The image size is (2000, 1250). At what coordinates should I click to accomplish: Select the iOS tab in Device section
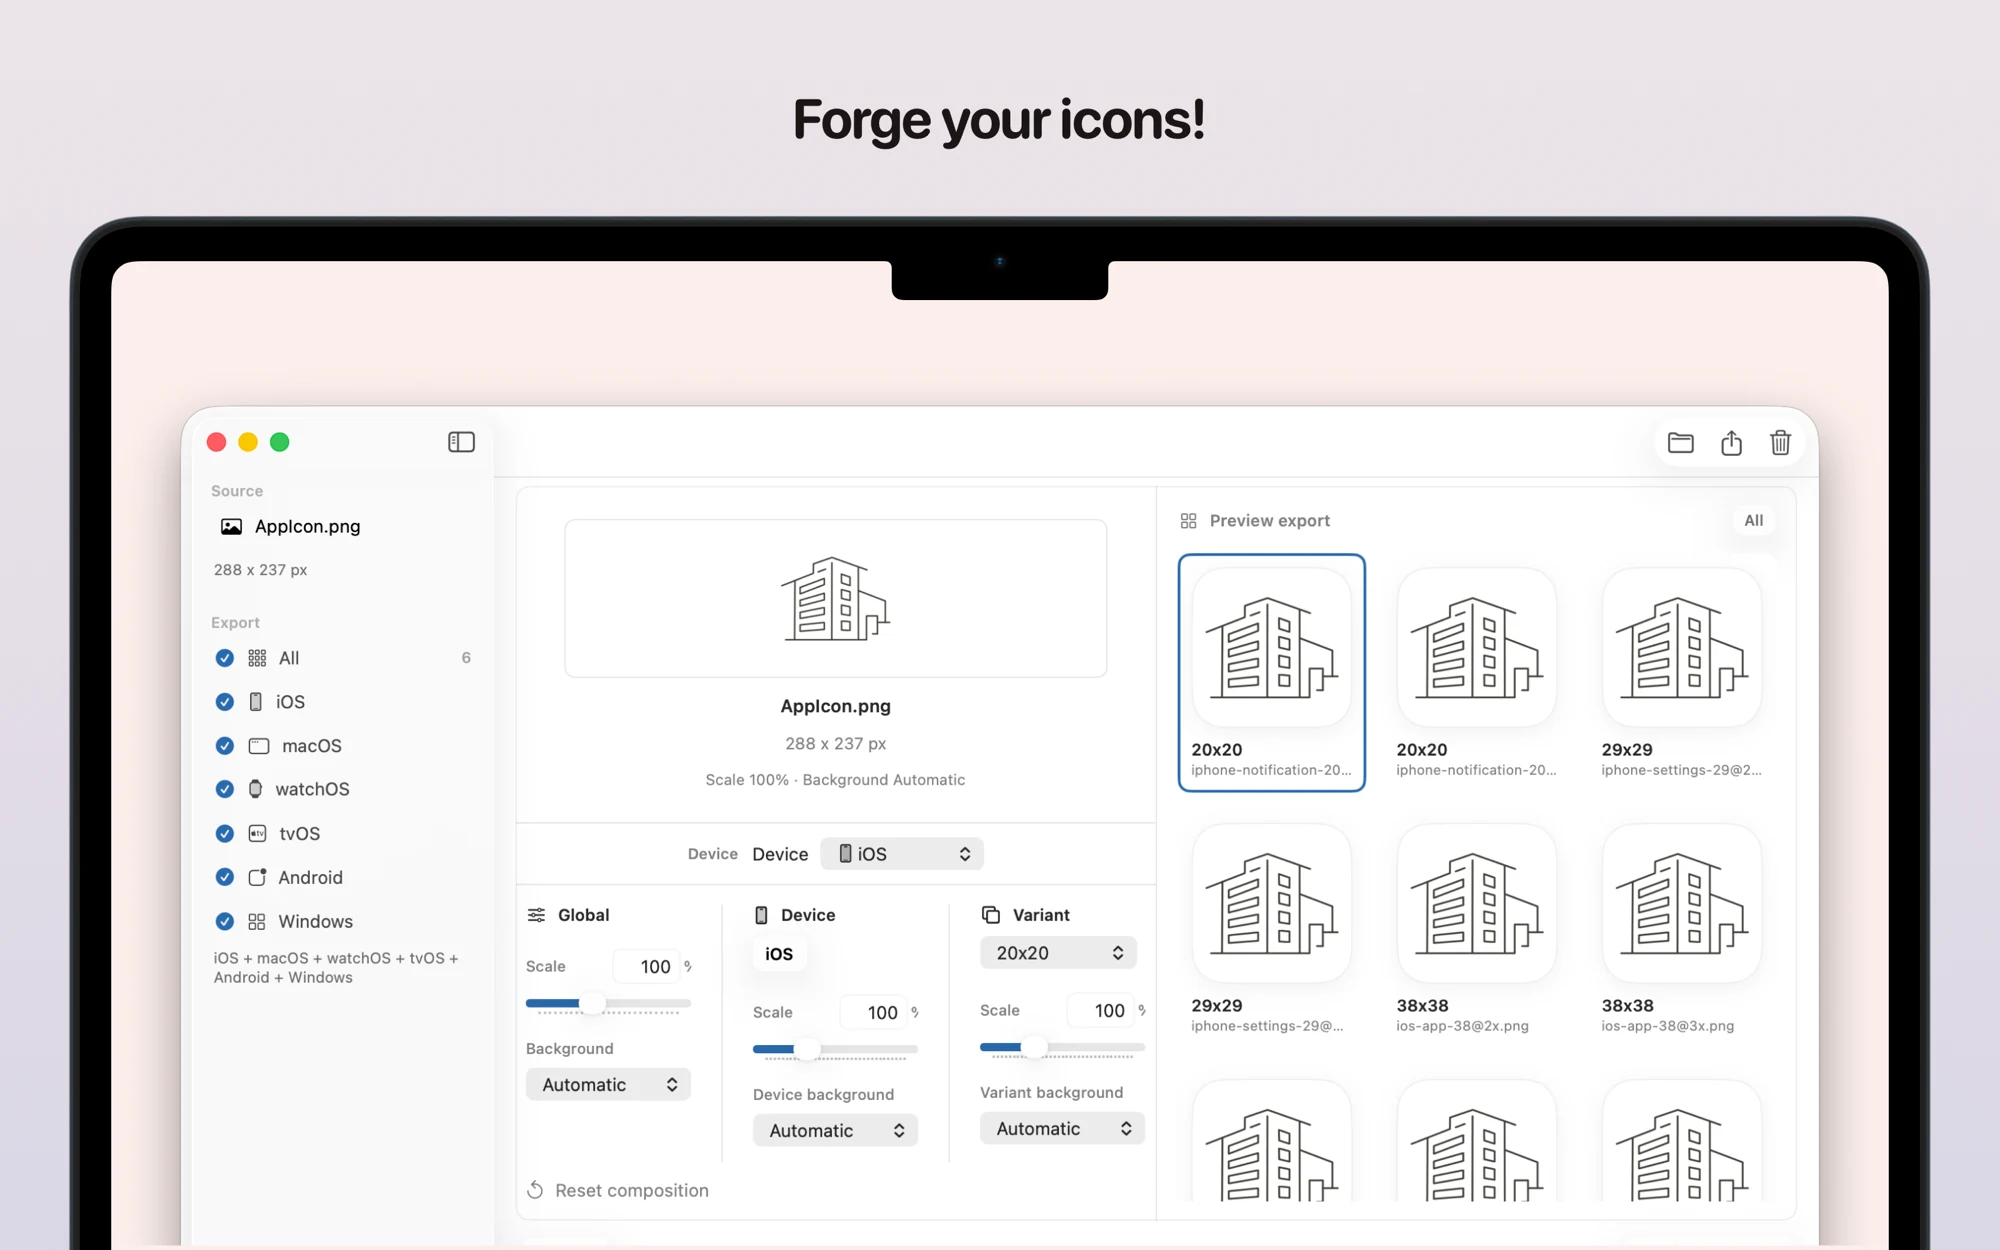click(779, 954)
